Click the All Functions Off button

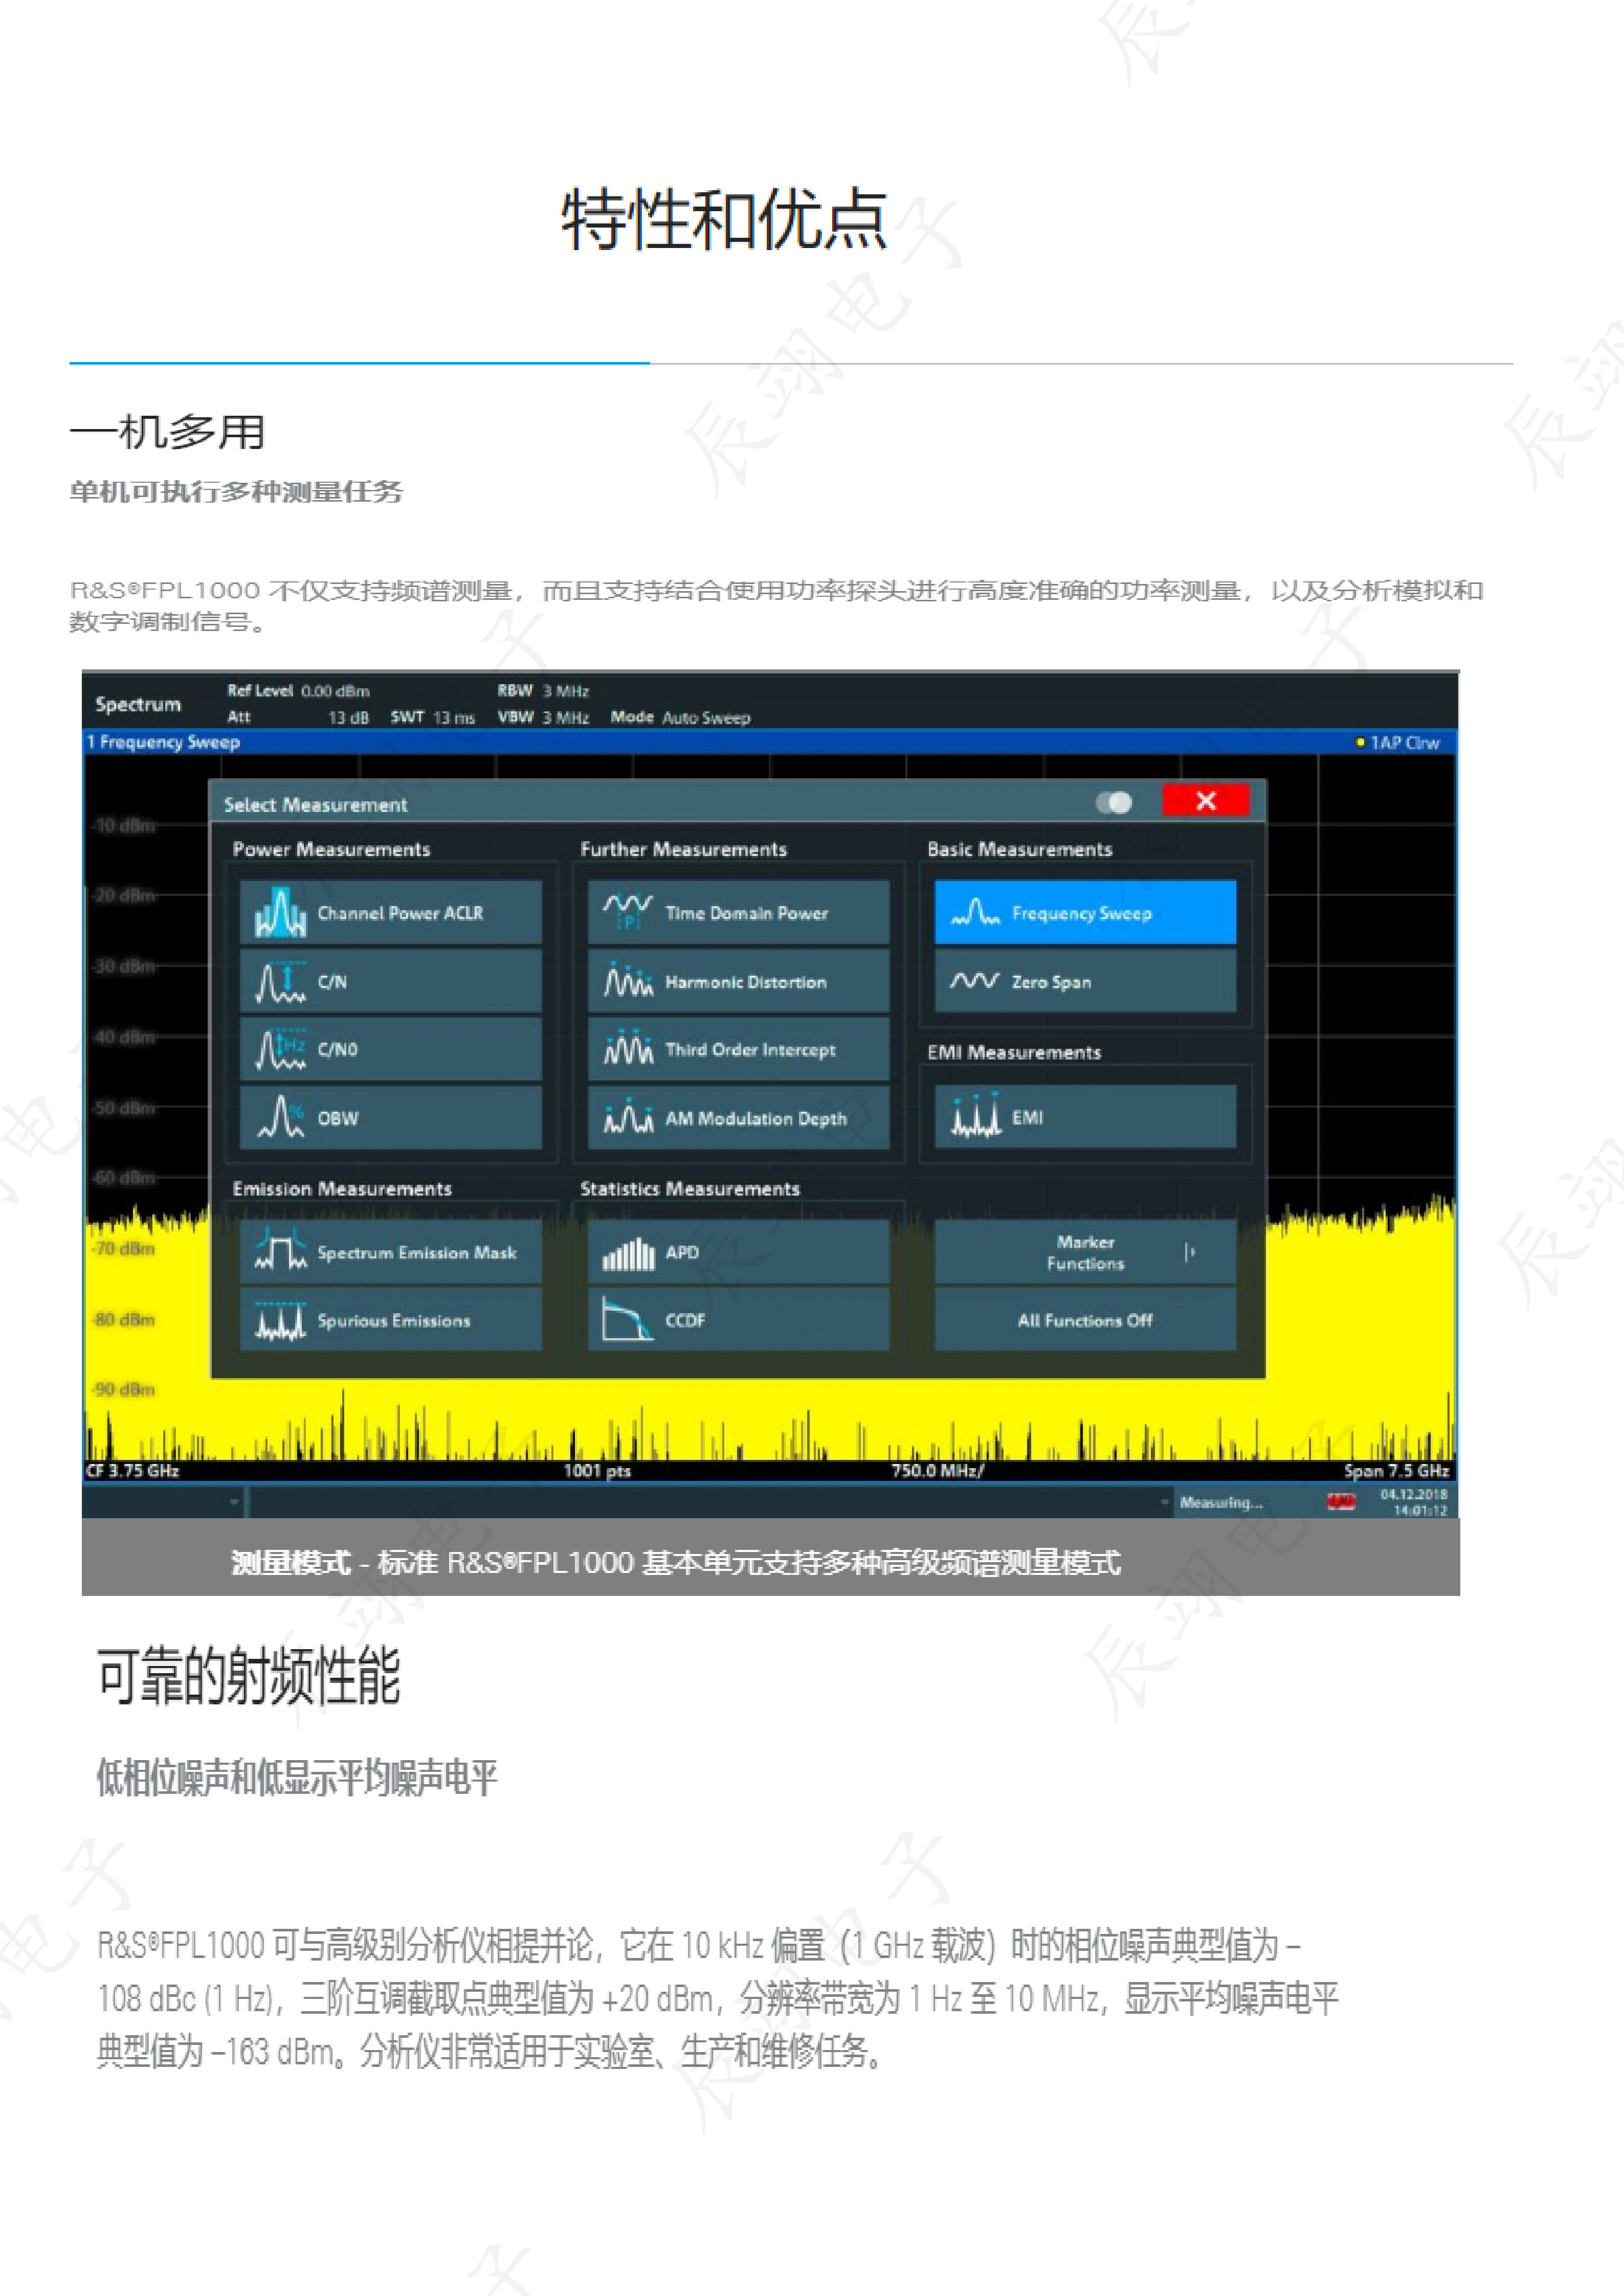point(1085,1320)
